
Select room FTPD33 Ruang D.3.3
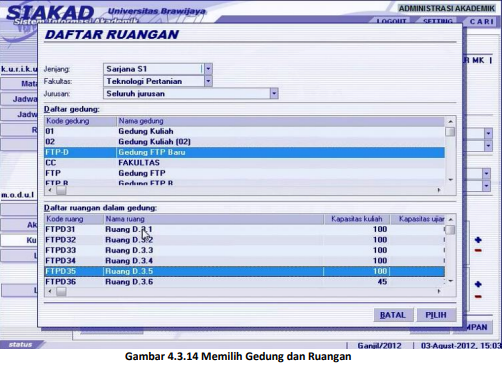tap(244, 250)
